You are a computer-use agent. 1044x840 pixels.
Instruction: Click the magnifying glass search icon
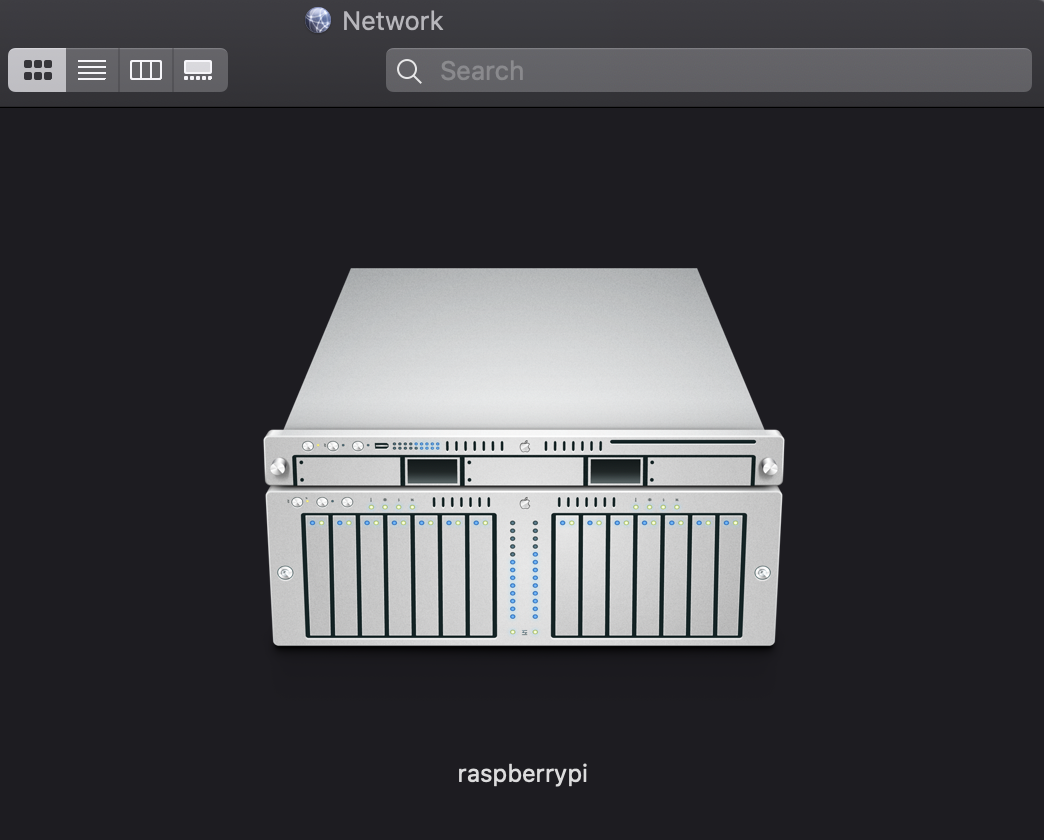click(409, 71)
